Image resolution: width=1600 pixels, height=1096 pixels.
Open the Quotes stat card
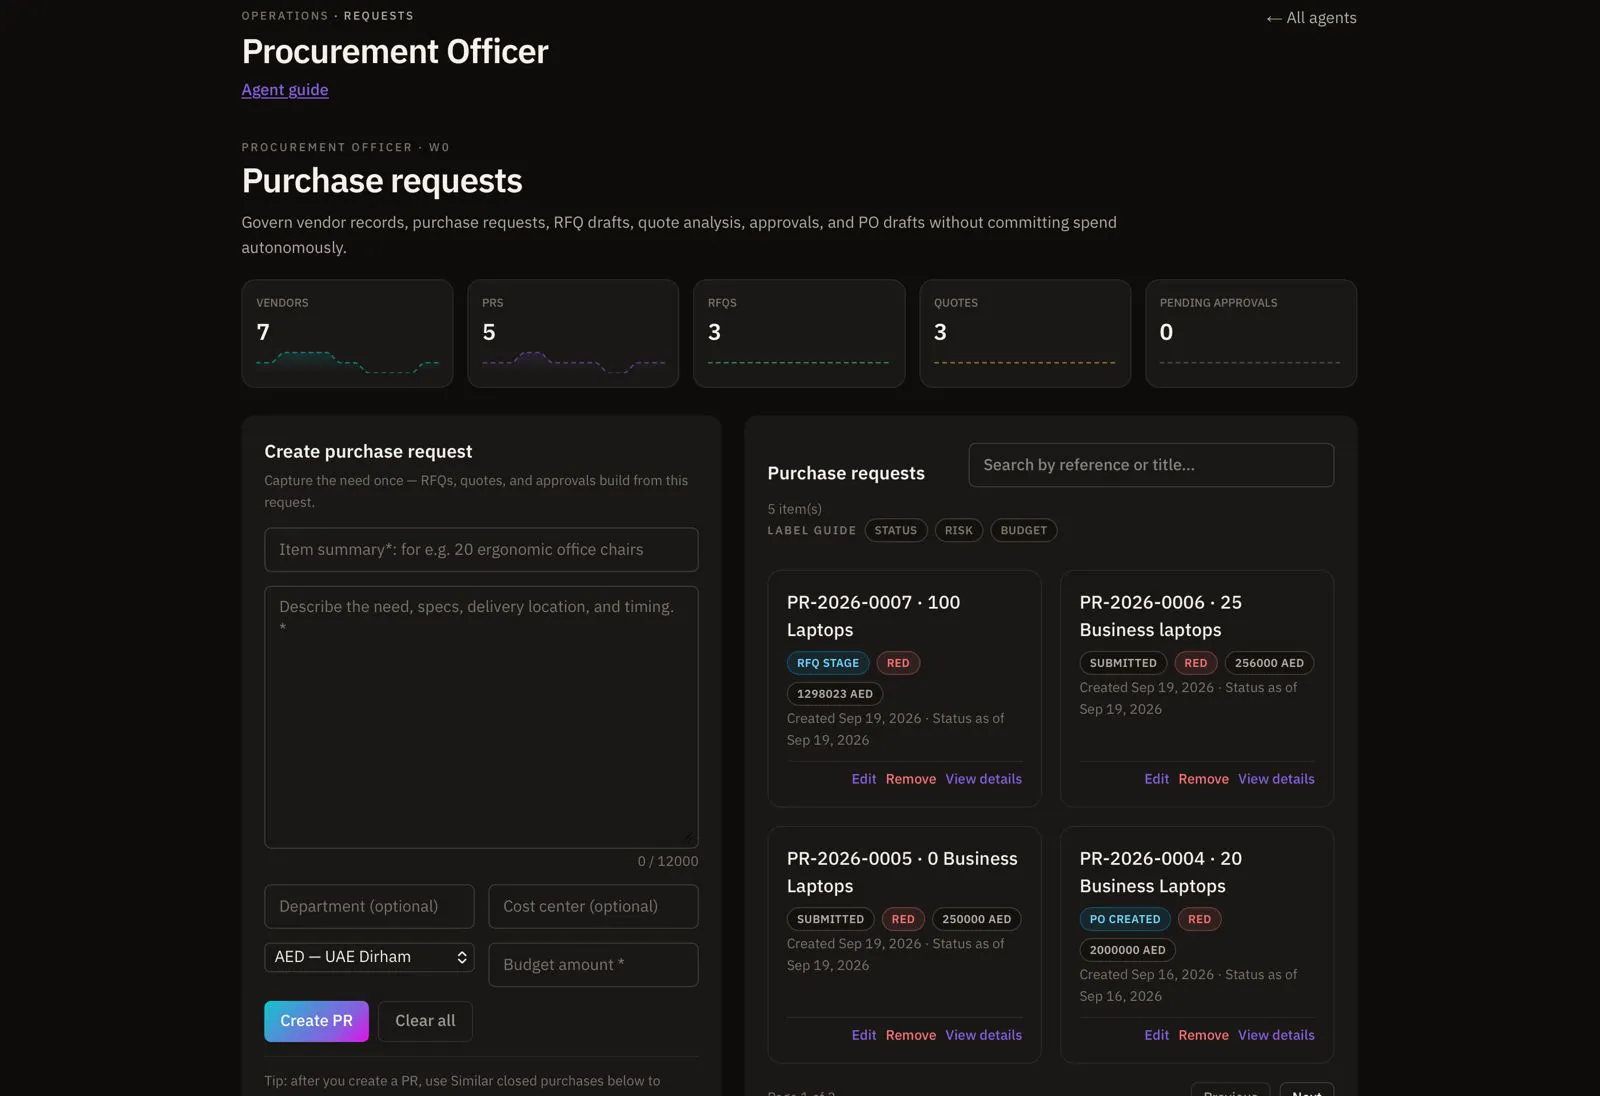[x=1025, y=333]
